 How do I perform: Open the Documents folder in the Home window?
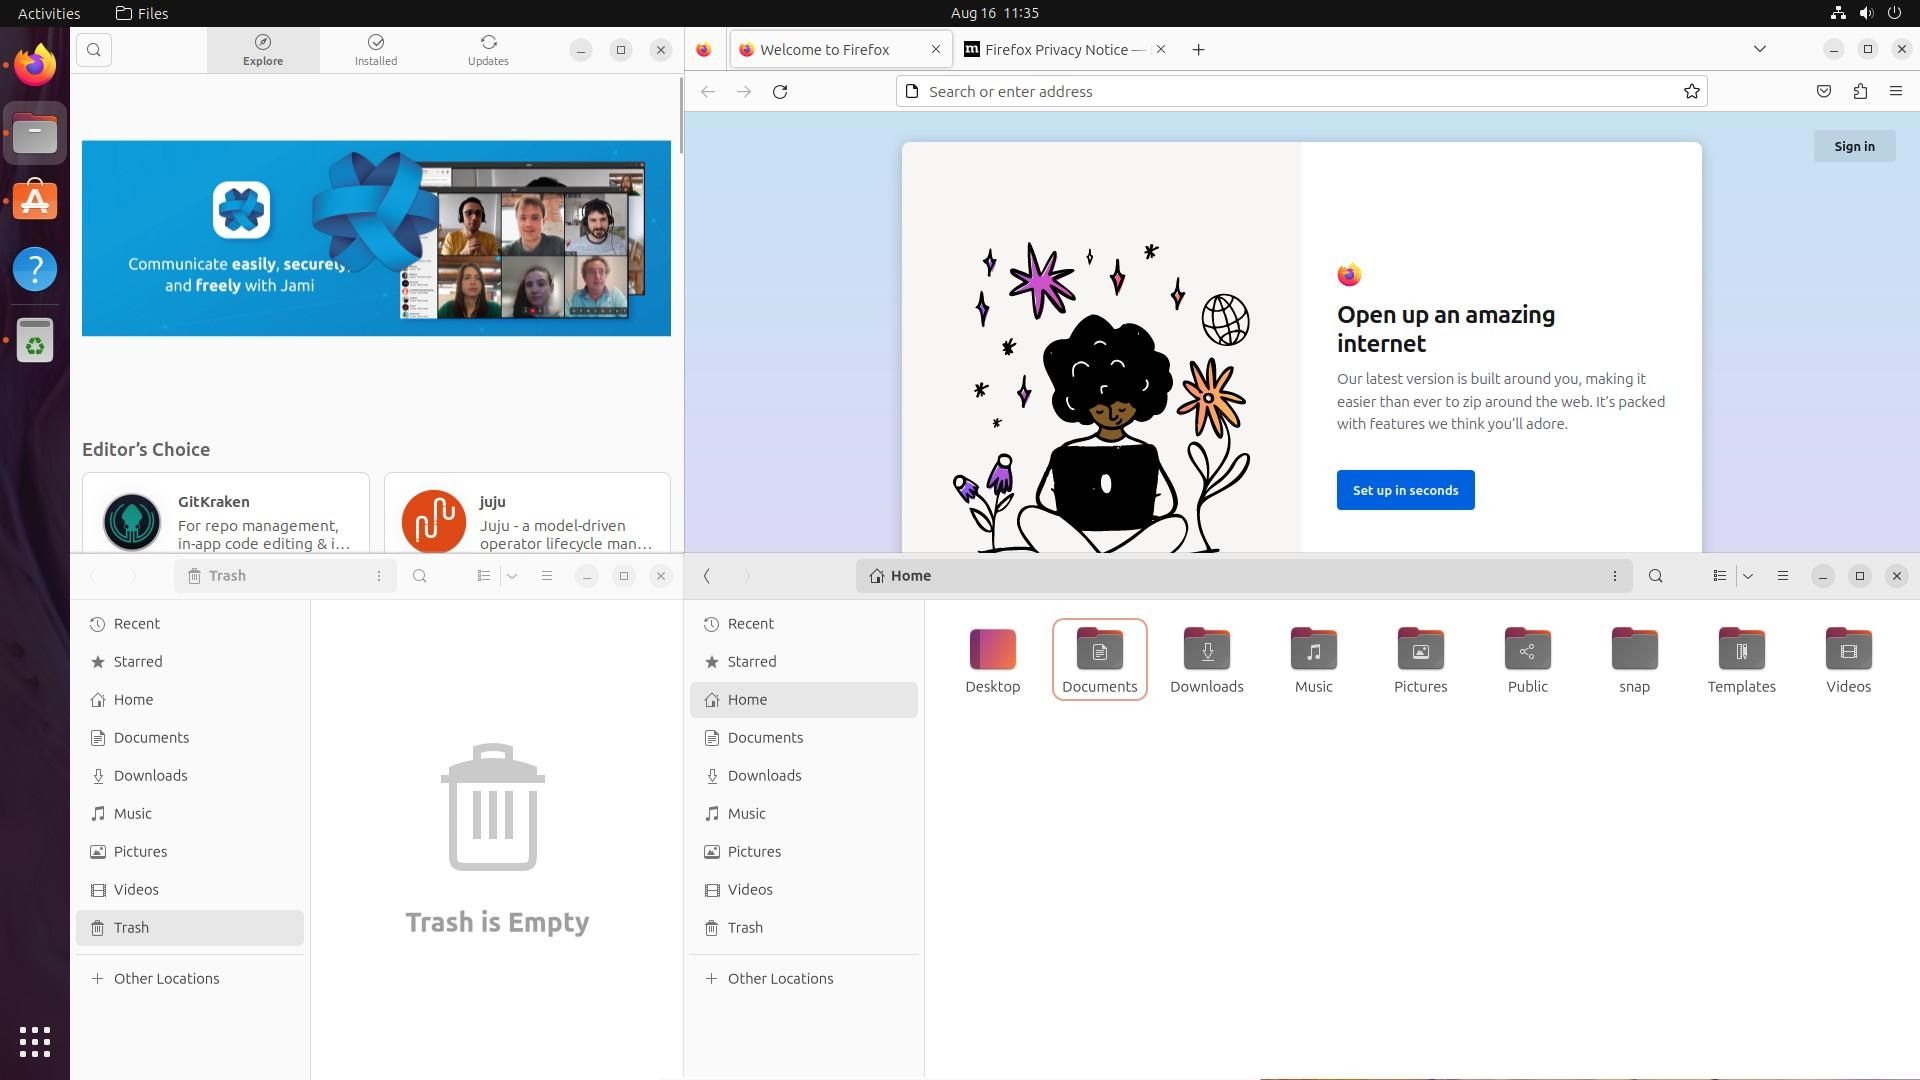(1099, 659)
